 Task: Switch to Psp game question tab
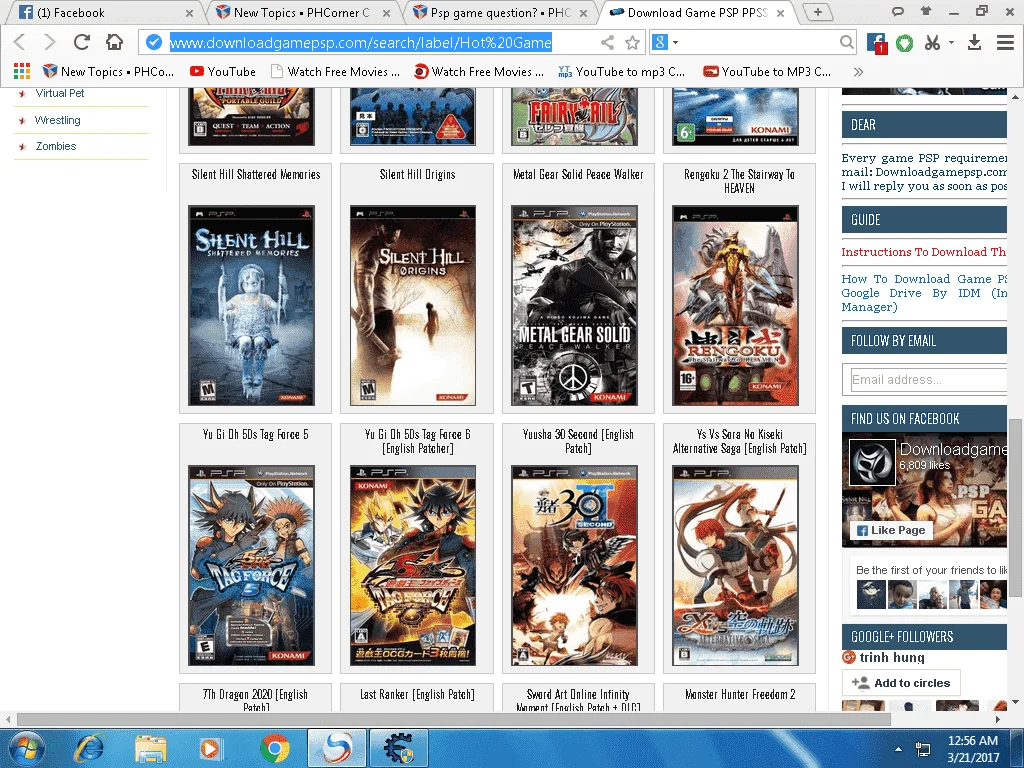pos(500,12)
